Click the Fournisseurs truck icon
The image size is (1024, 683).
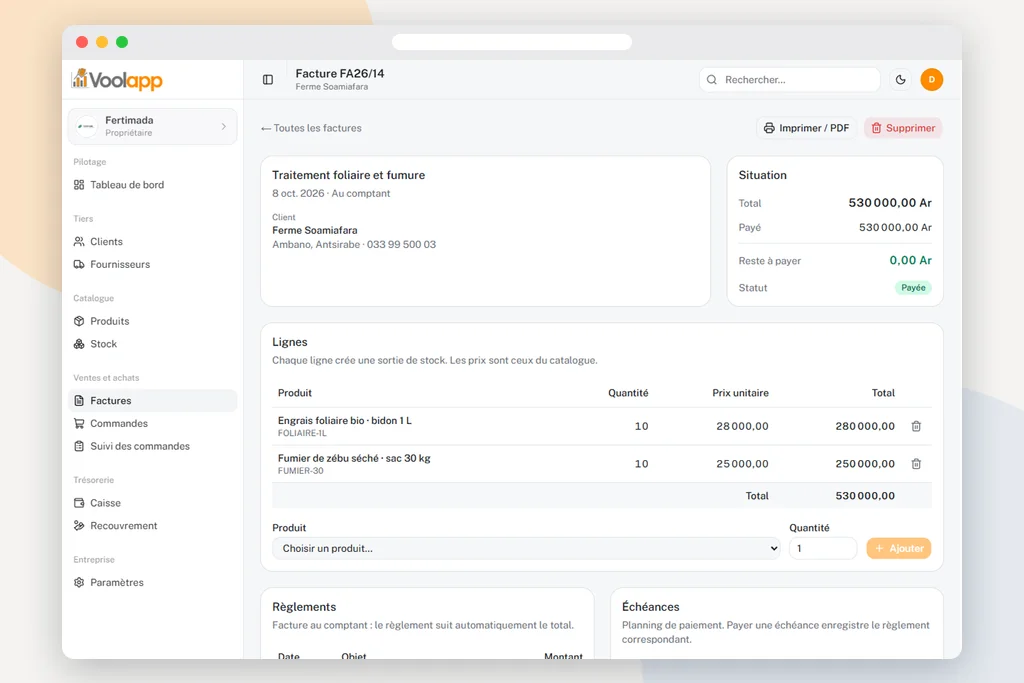pos(79,264)
